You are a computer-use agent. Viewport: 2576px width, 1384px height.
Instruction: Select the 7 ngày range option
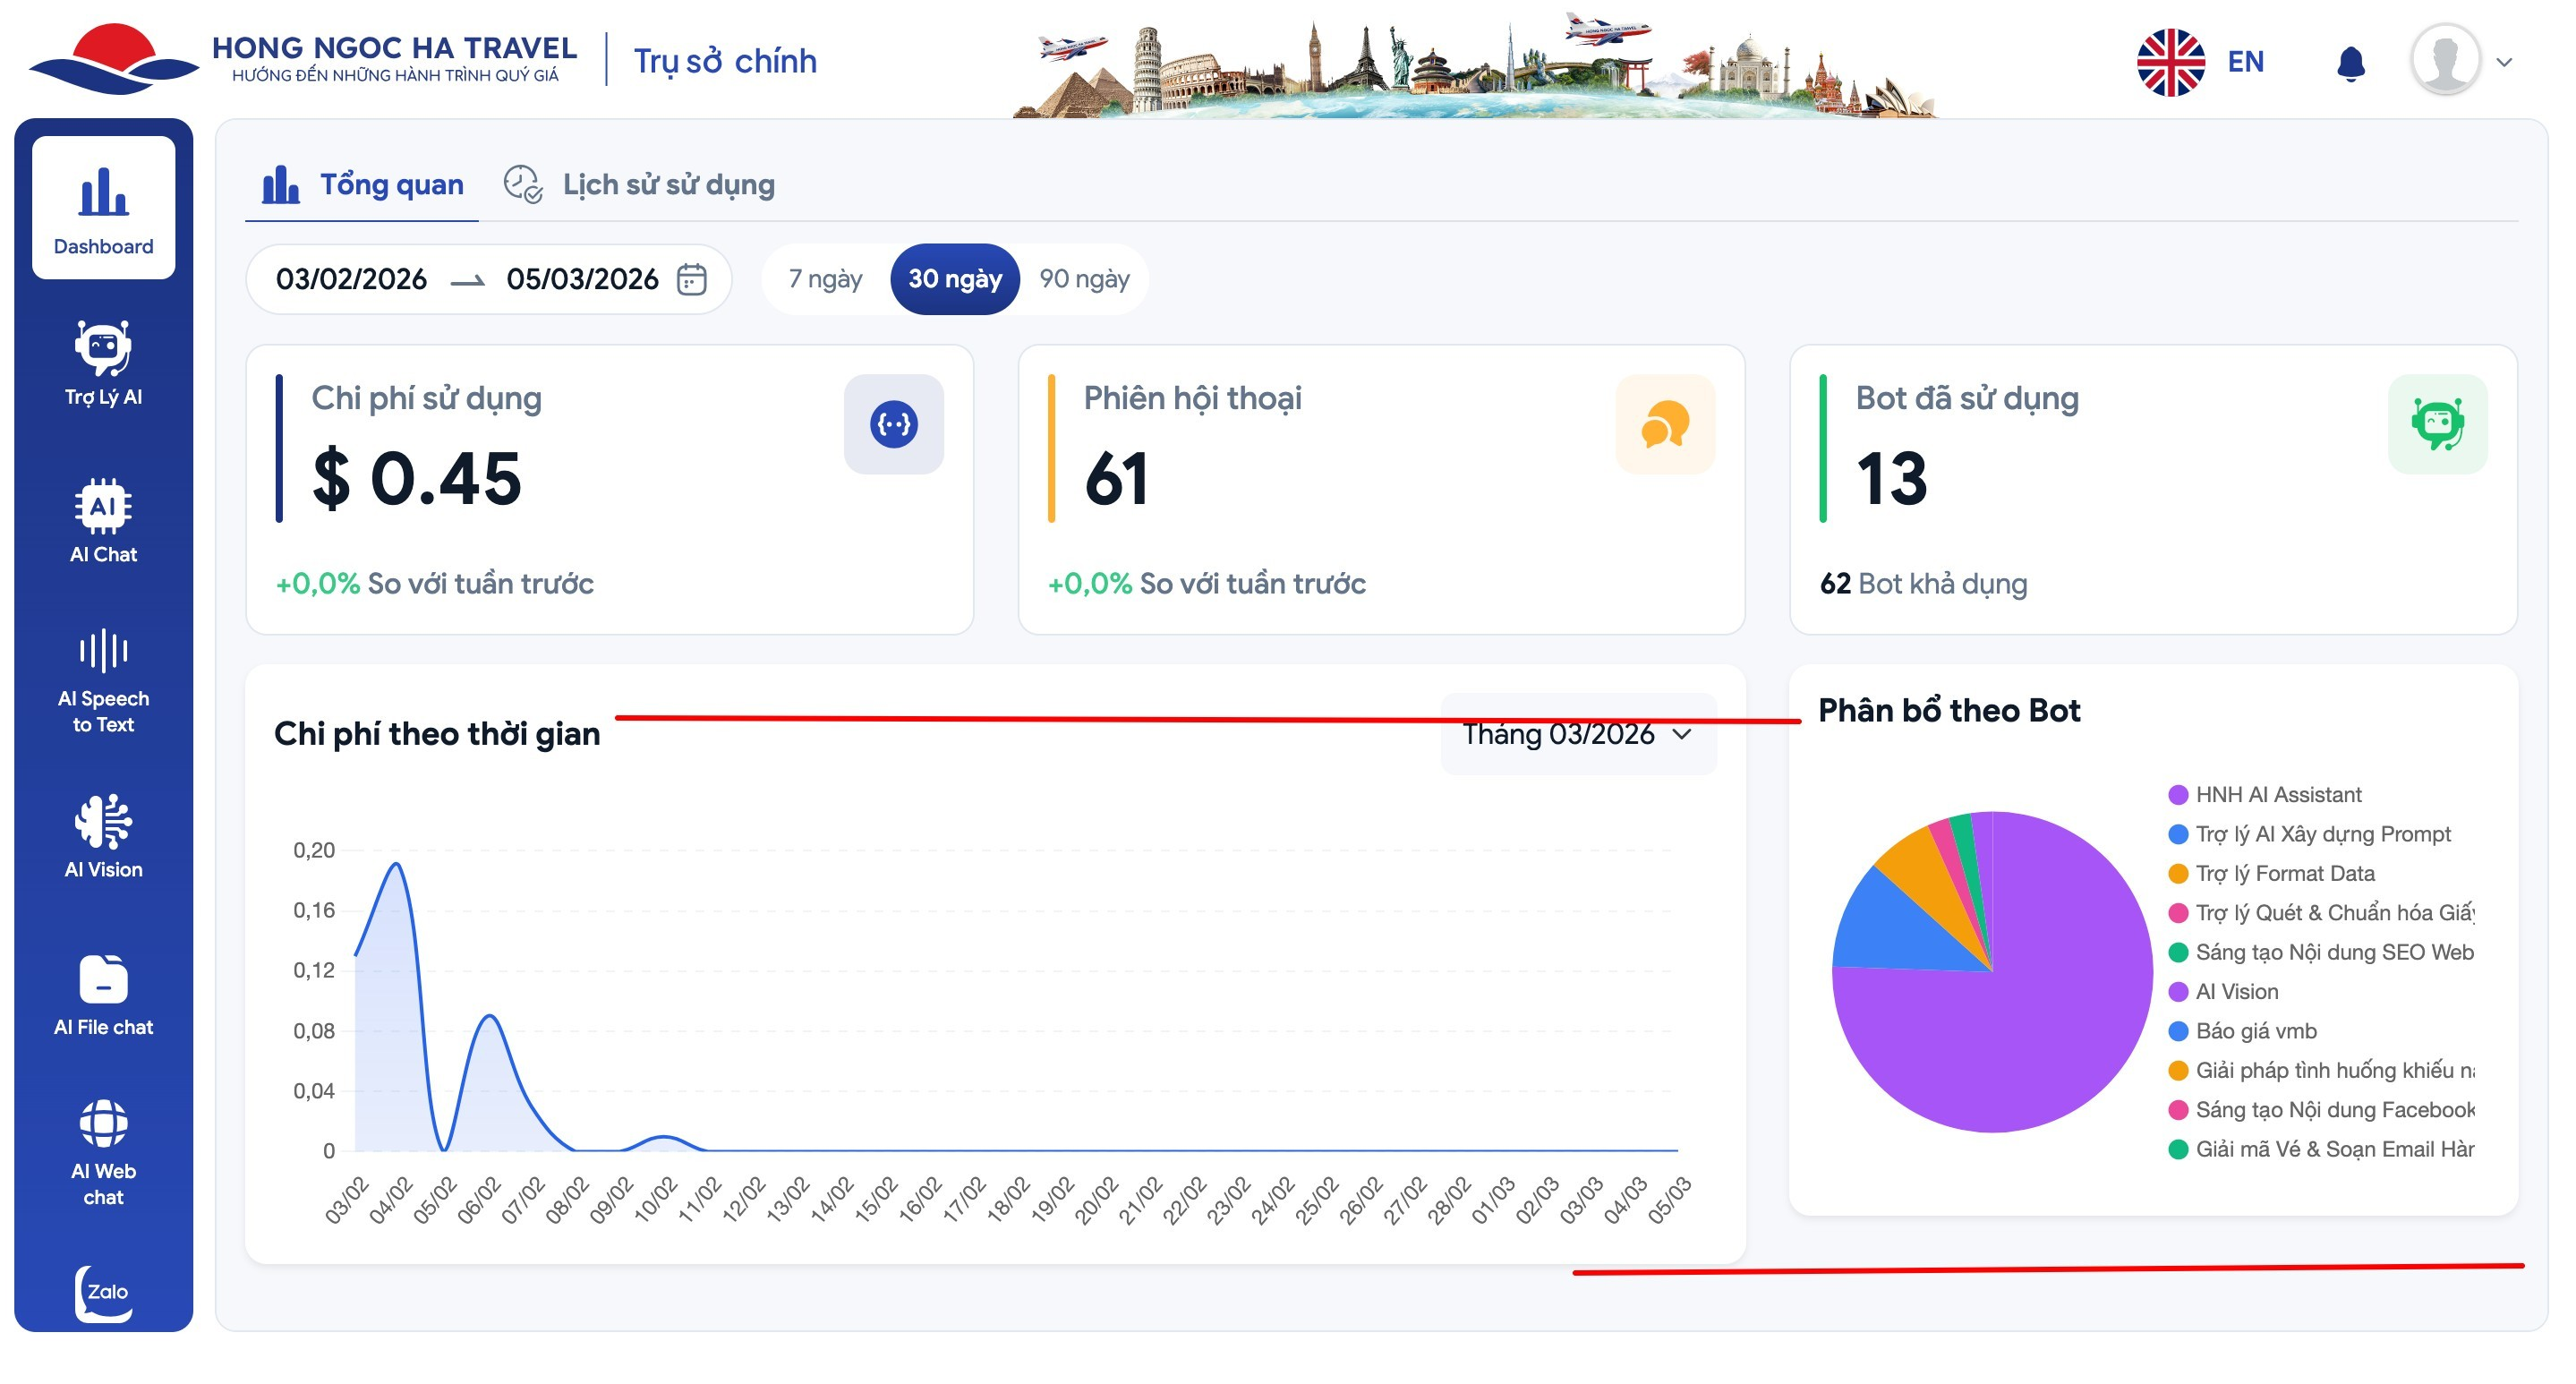[825, 279]
